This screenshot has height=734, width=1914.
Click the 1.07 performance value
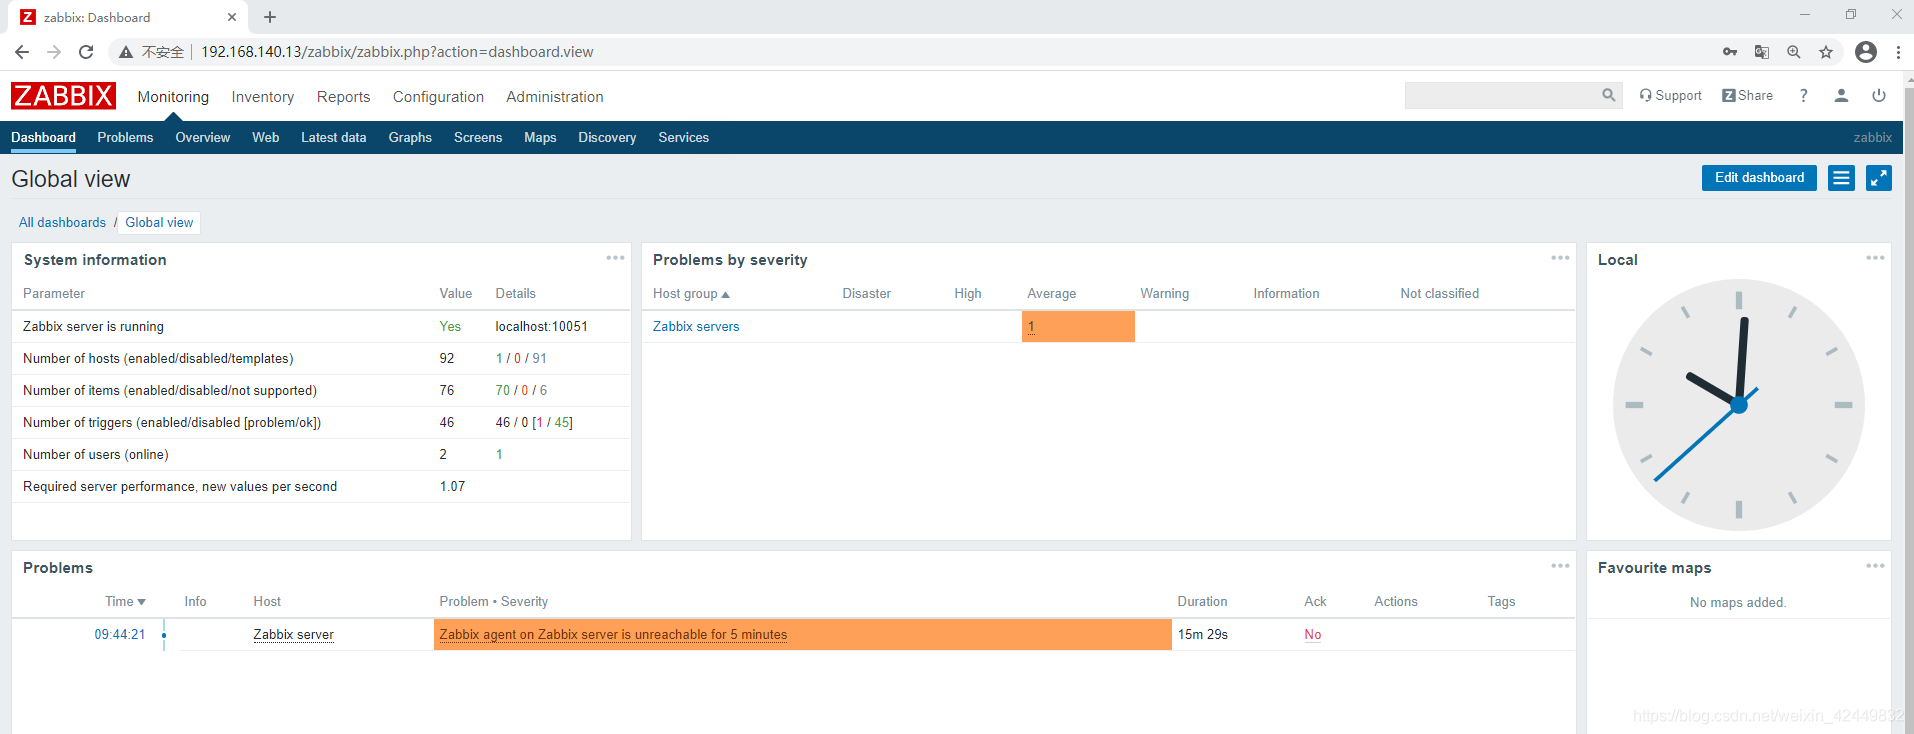point(452,487)
